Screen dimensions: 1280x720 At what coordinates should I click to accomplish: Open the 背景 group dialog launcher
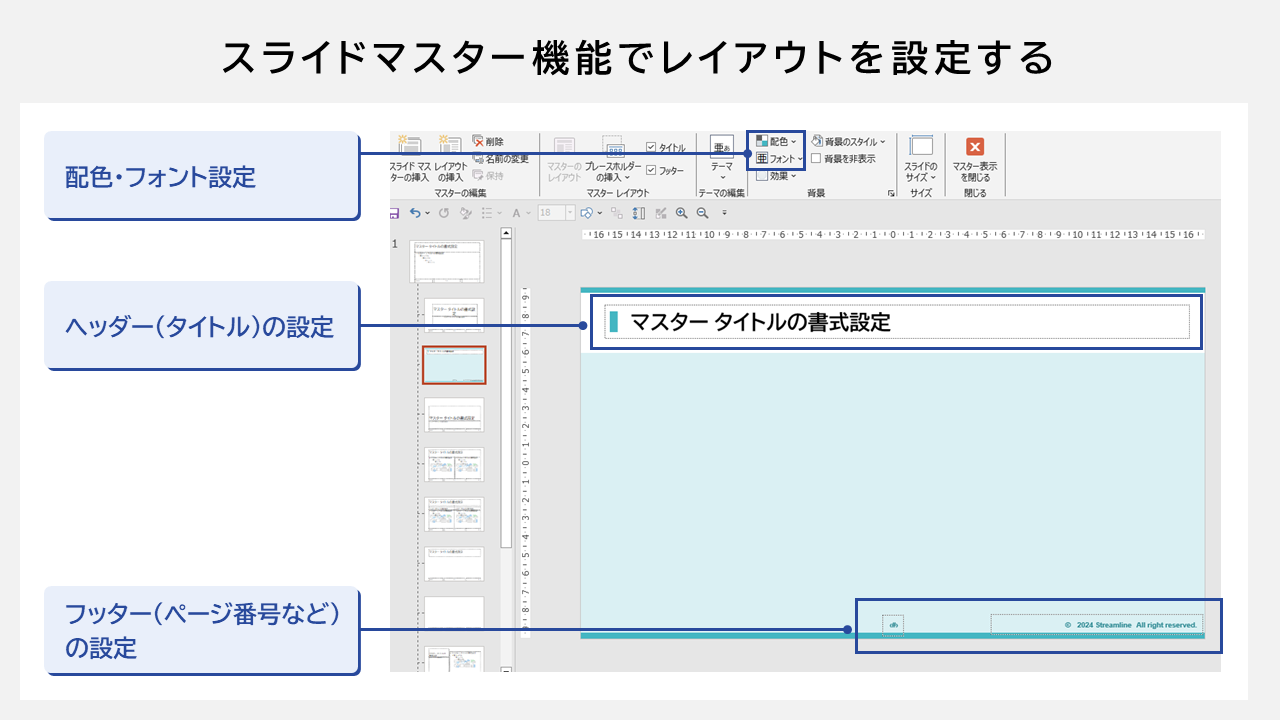click(x=890, y=193)
